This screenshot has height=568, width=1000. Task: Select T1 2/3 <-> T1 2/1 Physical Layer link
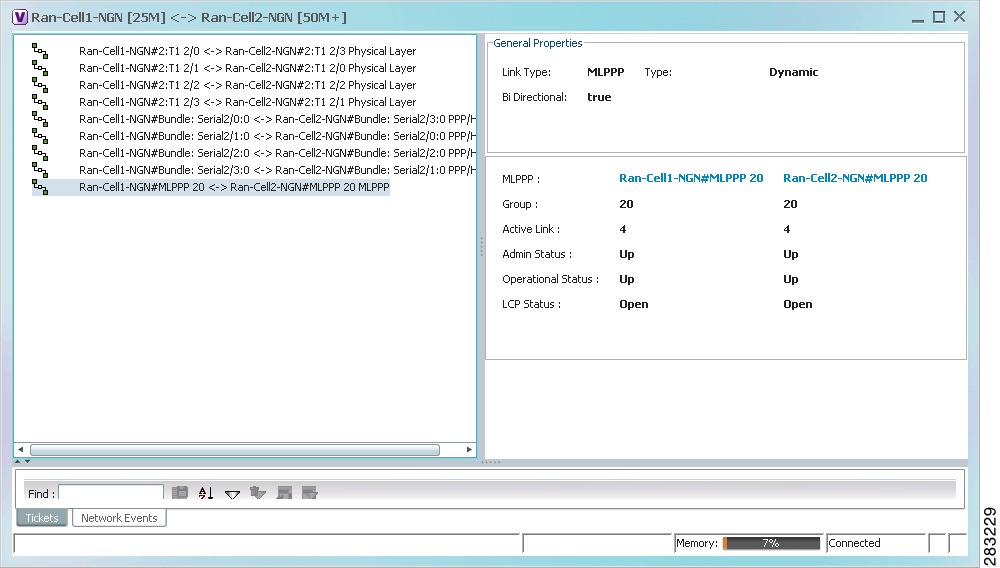[x=247, y=102]
